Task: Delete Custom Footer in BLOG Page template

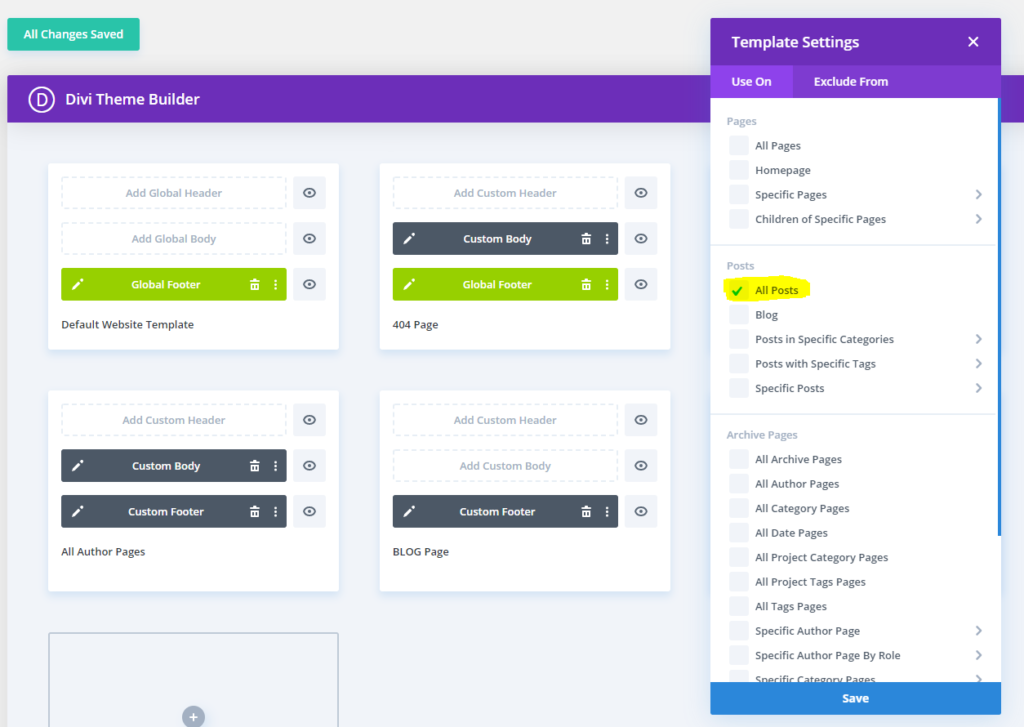Action: tap(586, 512)
